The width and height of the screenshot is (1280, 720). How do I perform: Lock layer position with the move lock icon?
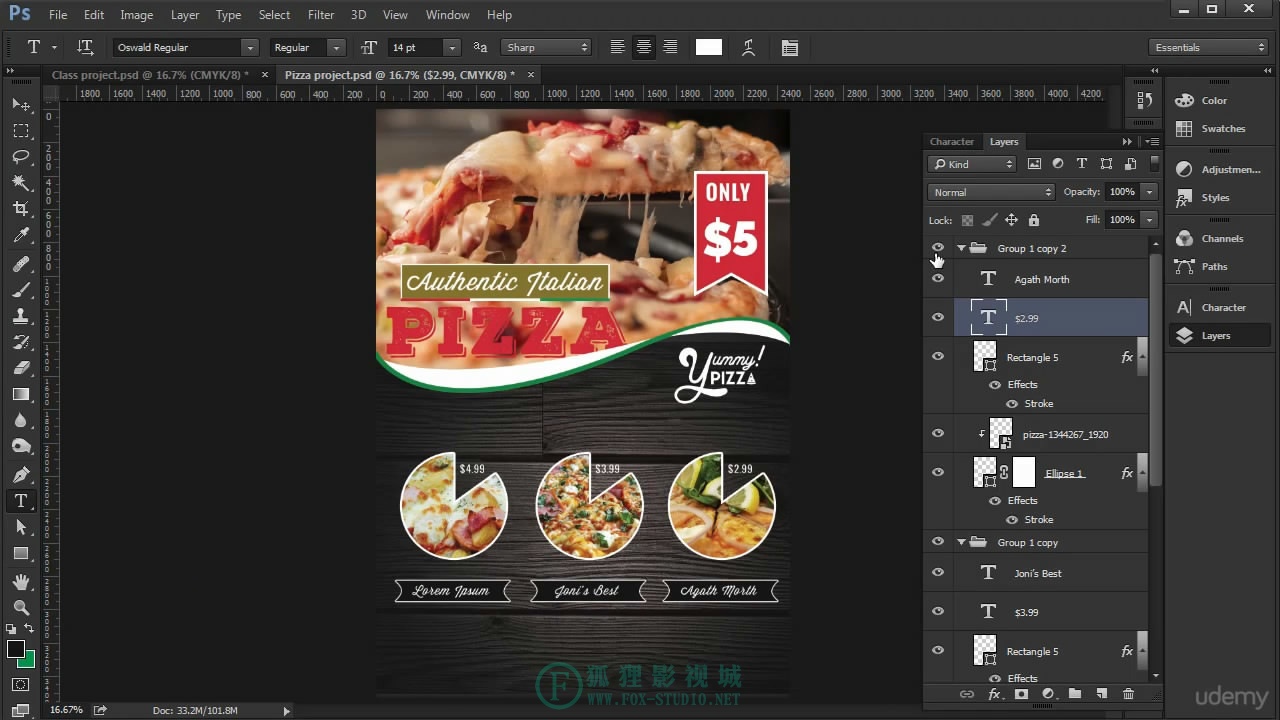1011,220
